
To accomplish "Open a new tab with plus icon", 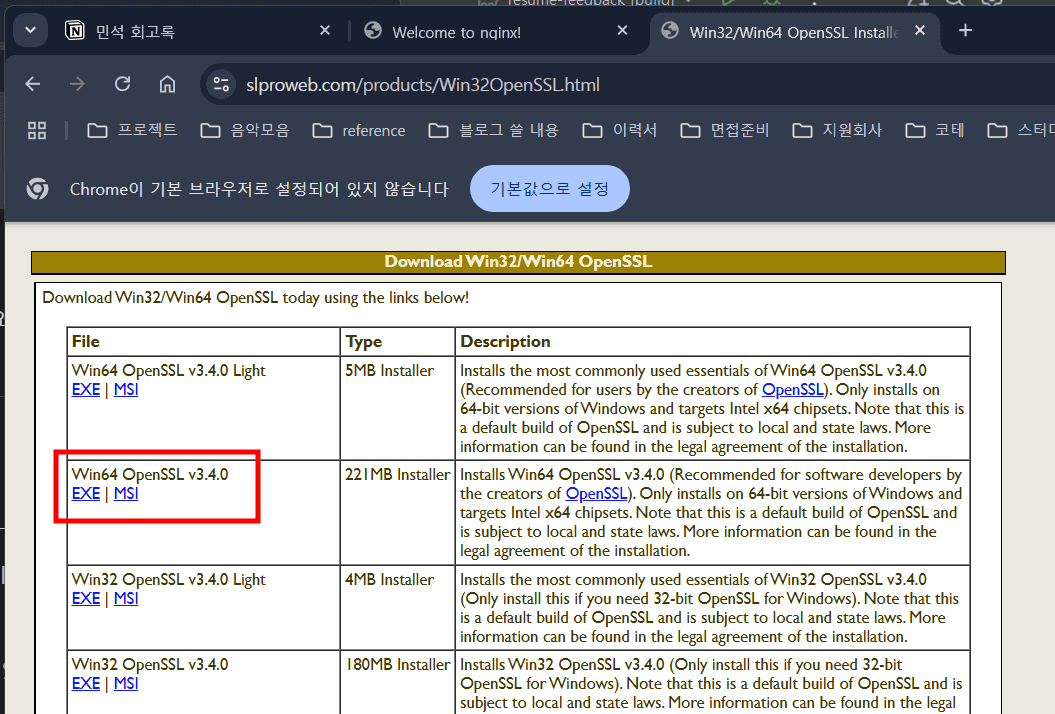I will pos(965,31).
